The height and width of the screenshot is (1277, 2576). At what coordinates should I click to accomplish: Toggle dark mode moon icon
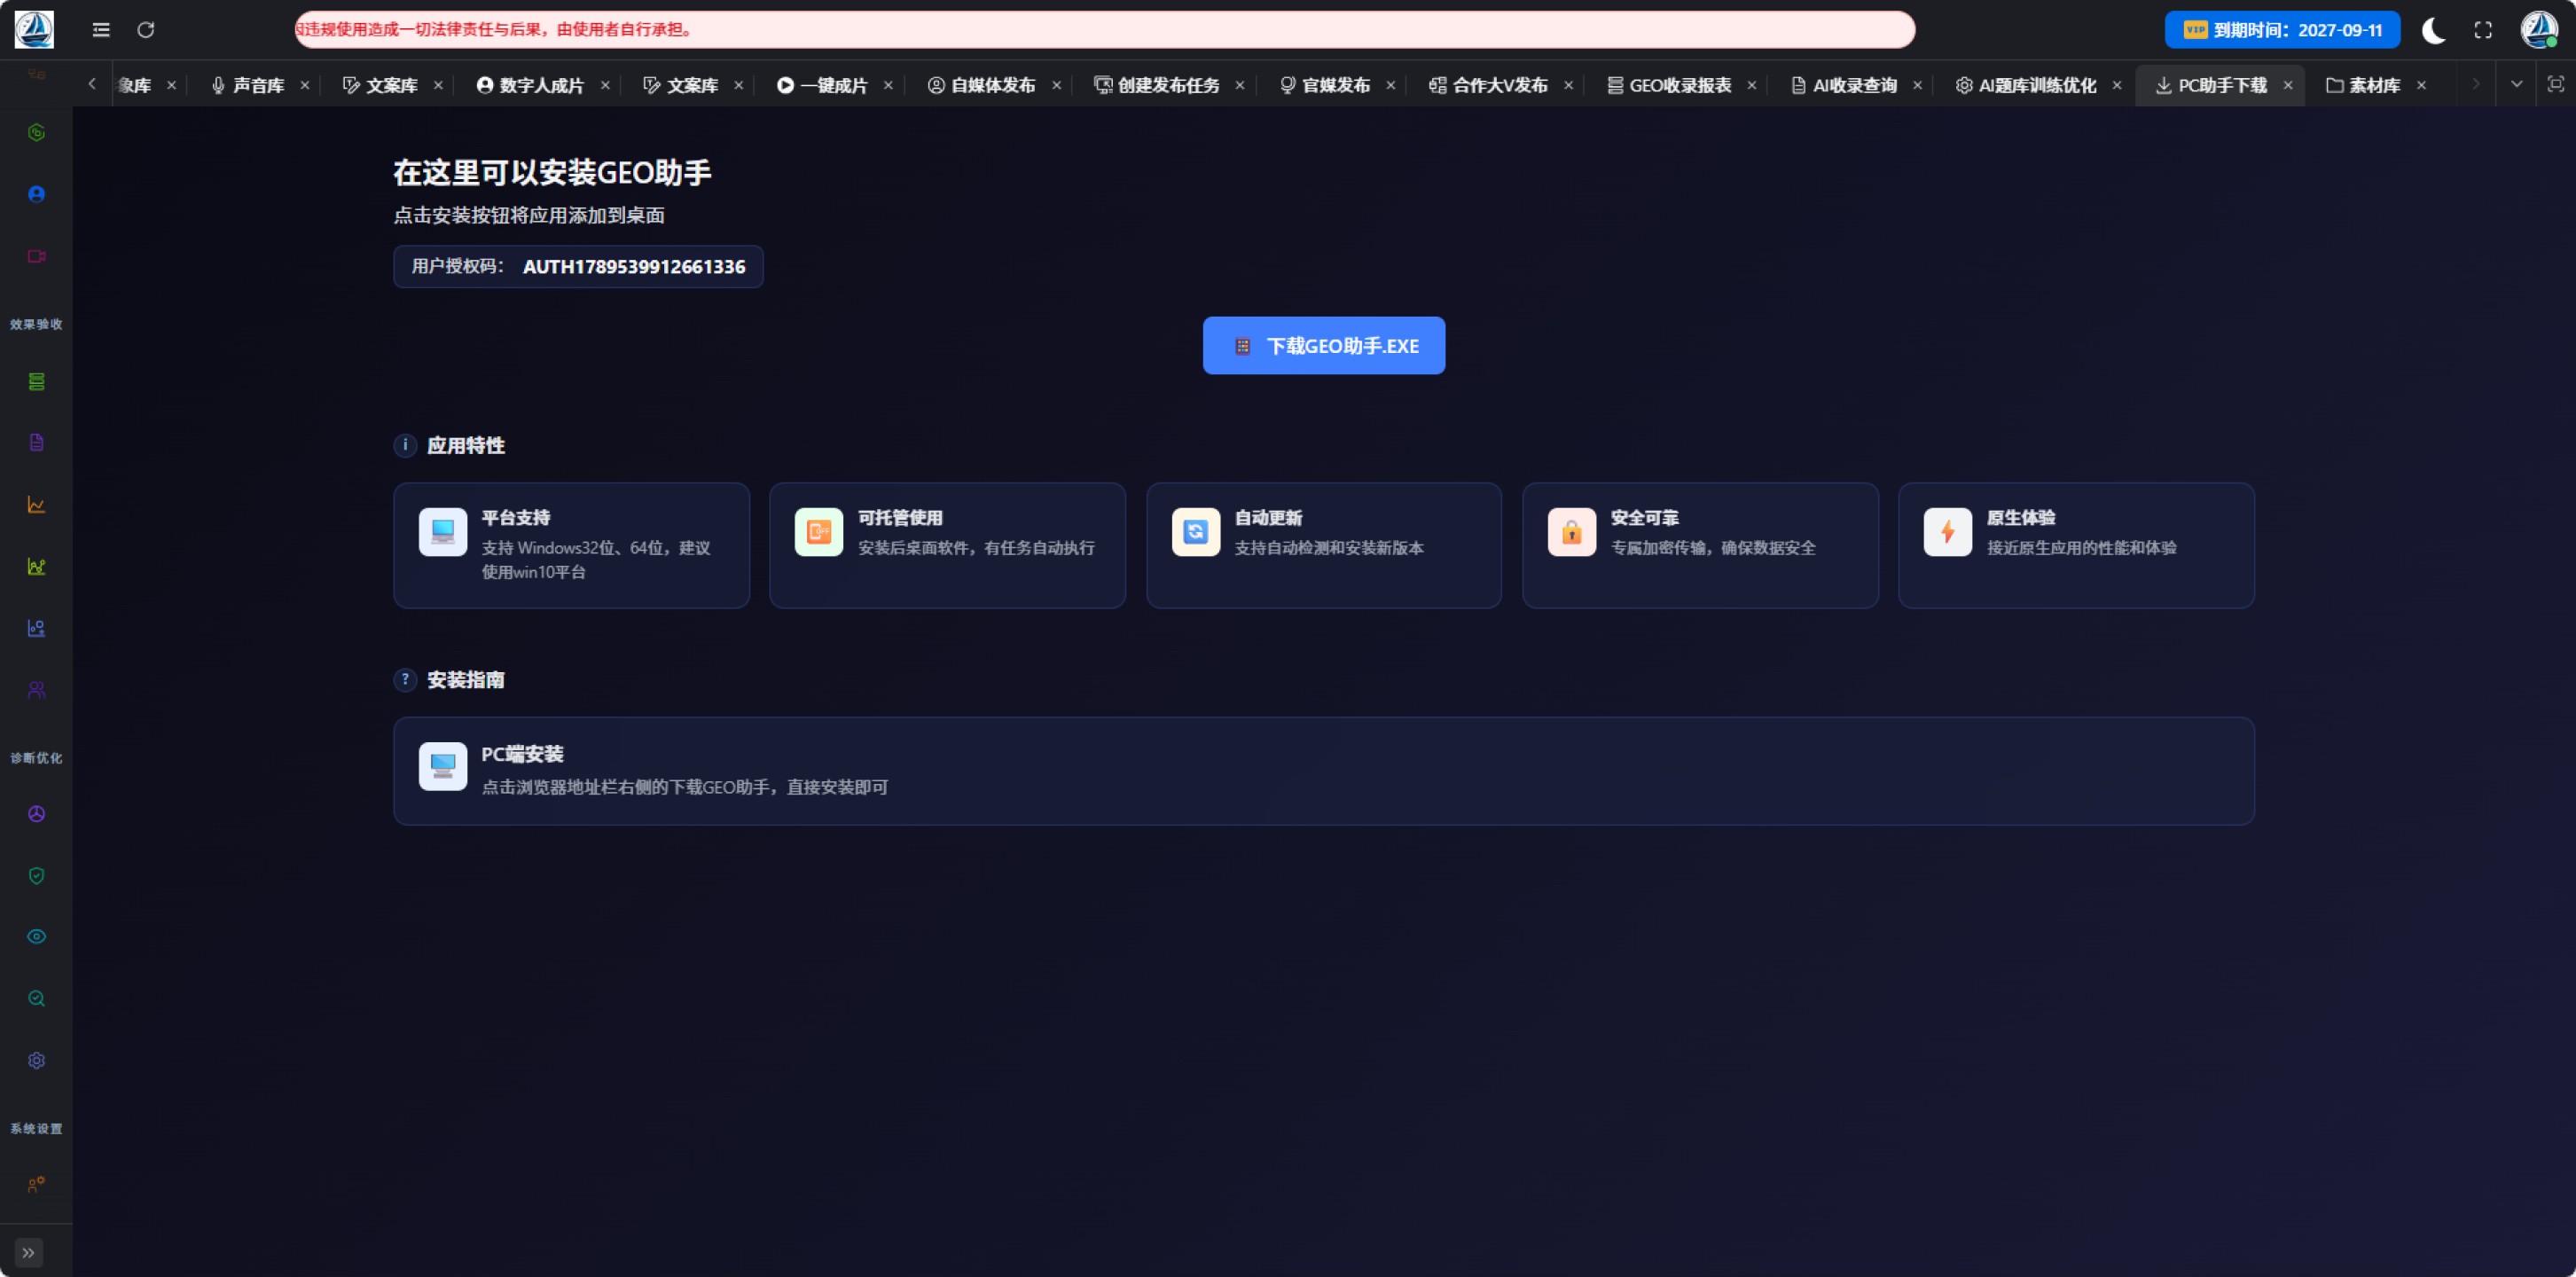point(2434,30)
